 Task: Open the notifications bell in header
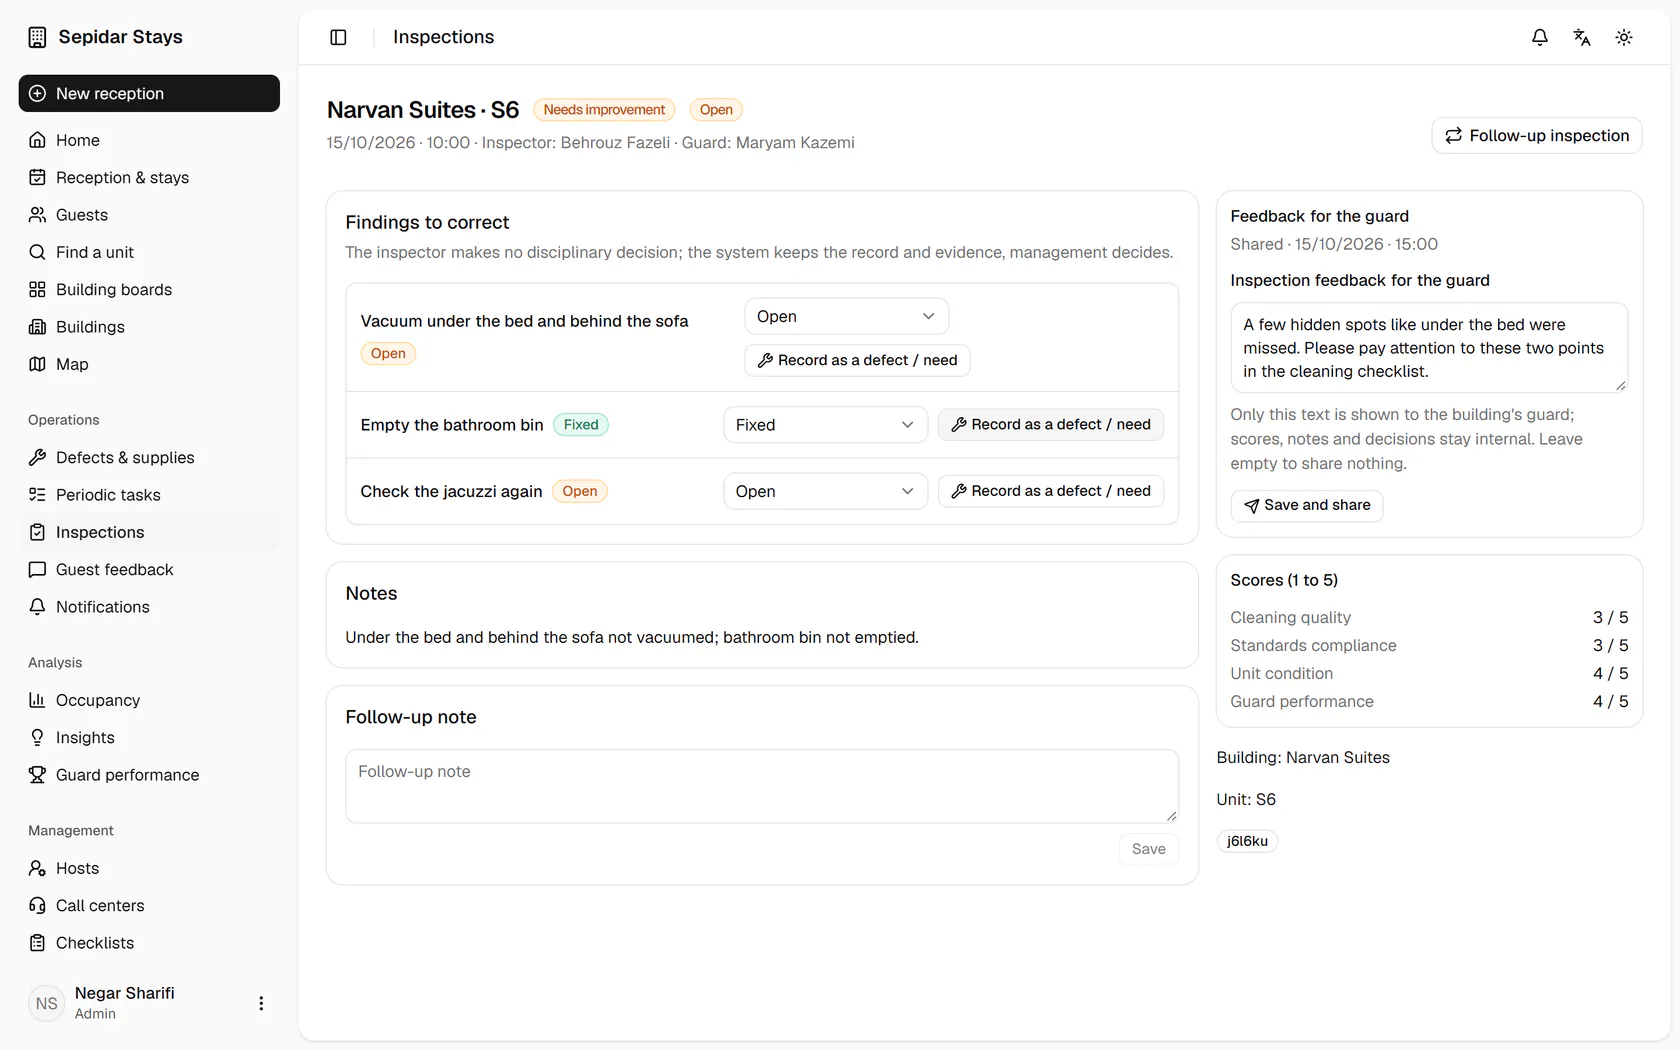pos(1540,37)
